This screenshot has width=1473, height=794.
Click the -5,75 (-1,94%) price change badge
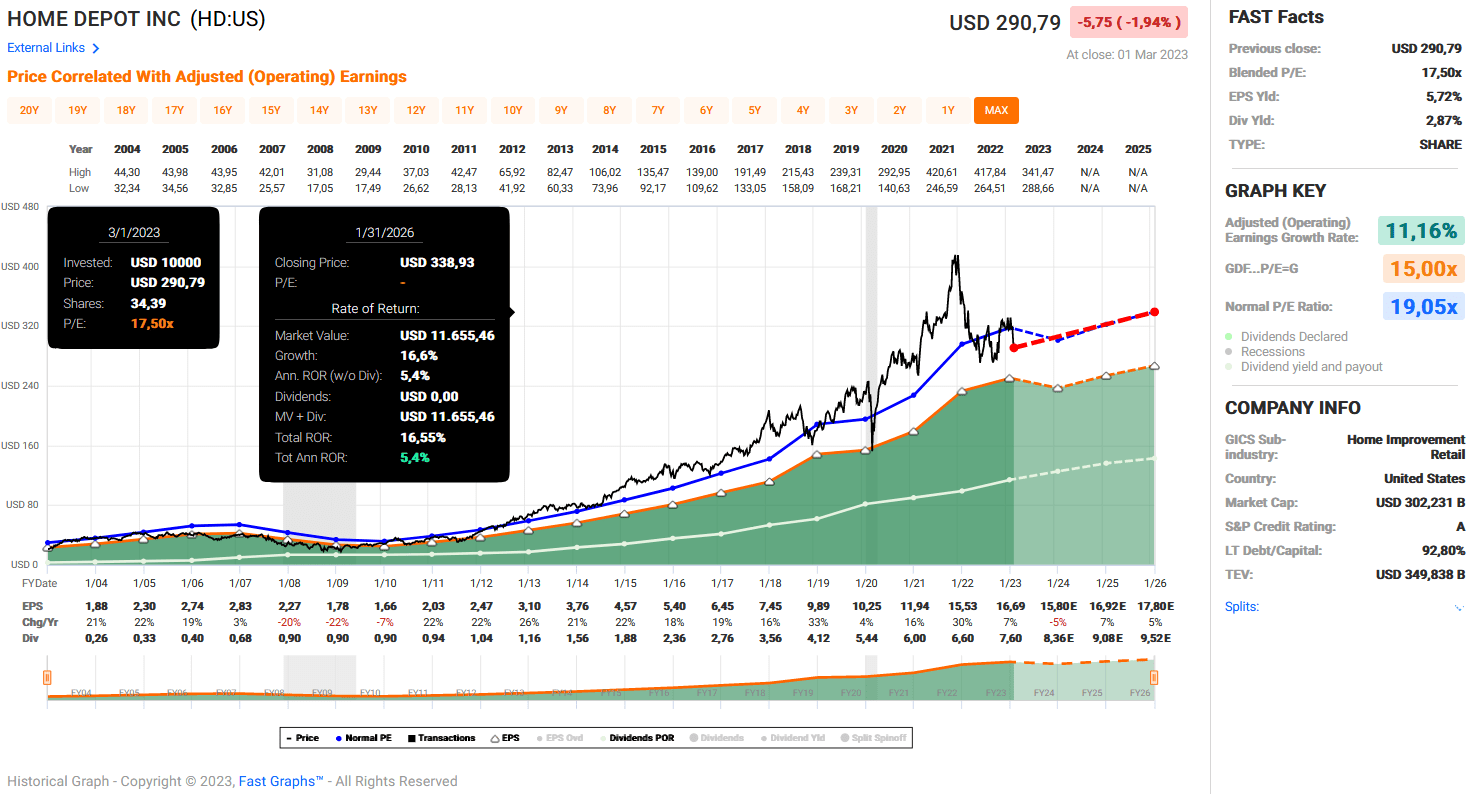click(1129, 22)
